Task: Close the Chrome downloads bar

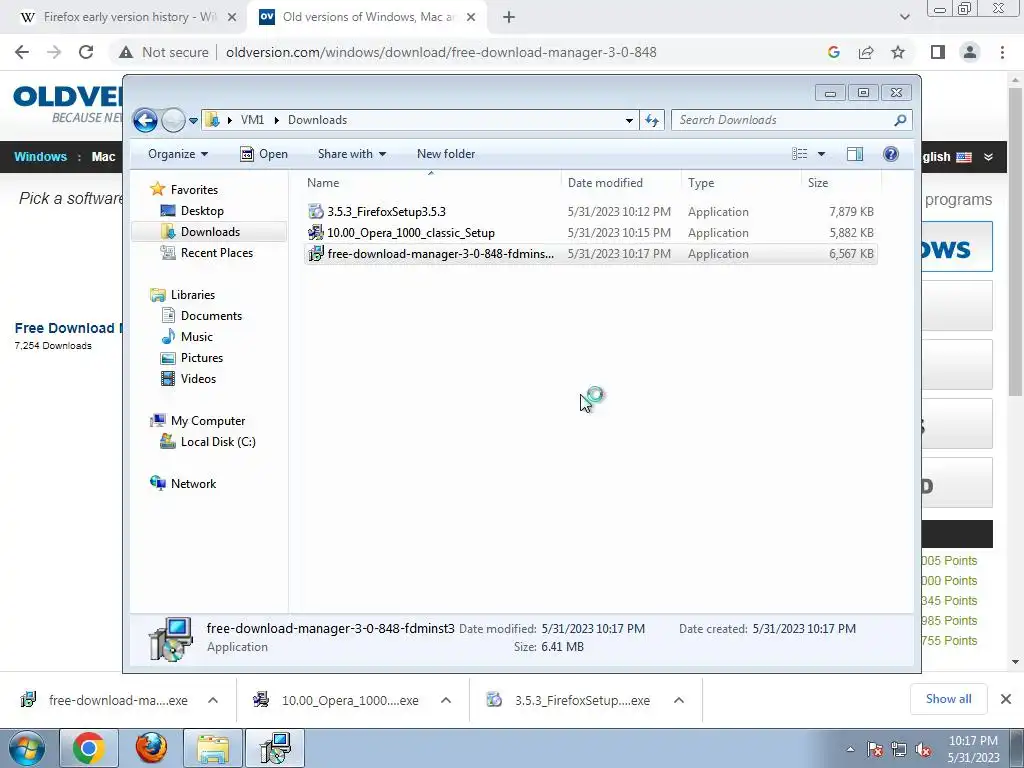Action: point(1006,699)
